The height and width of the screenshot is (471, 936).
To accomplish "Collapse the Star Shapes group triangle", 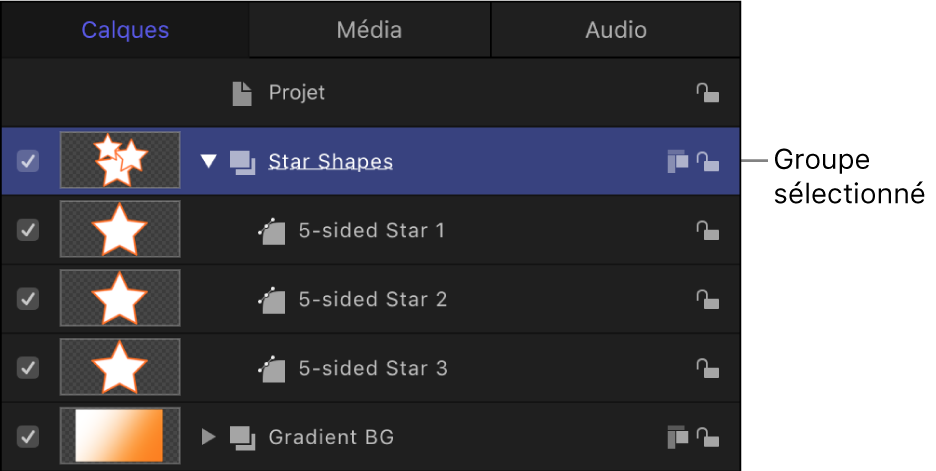I will point(208,161).
